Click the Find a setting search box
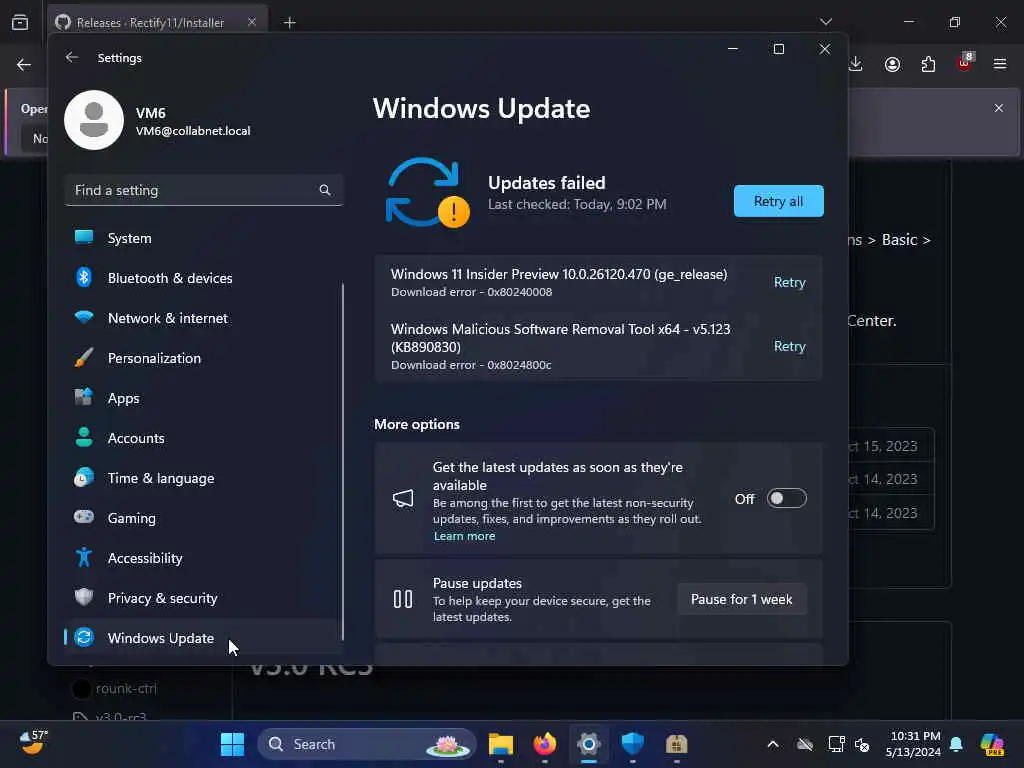Image resolution: width=1024 pixels, height=768 pixels. coord(204,190)
